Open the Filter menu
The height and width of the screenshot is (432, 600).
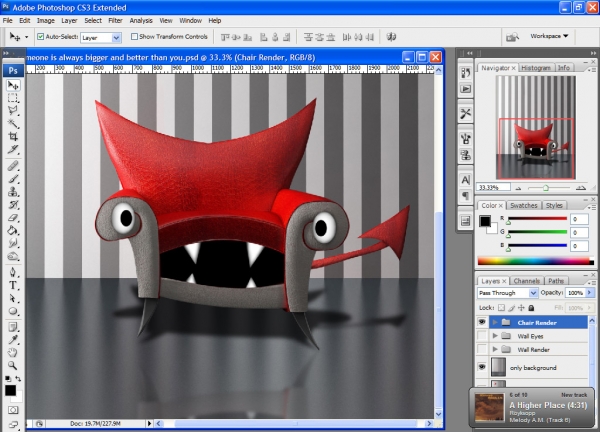(x=115, y=21)
